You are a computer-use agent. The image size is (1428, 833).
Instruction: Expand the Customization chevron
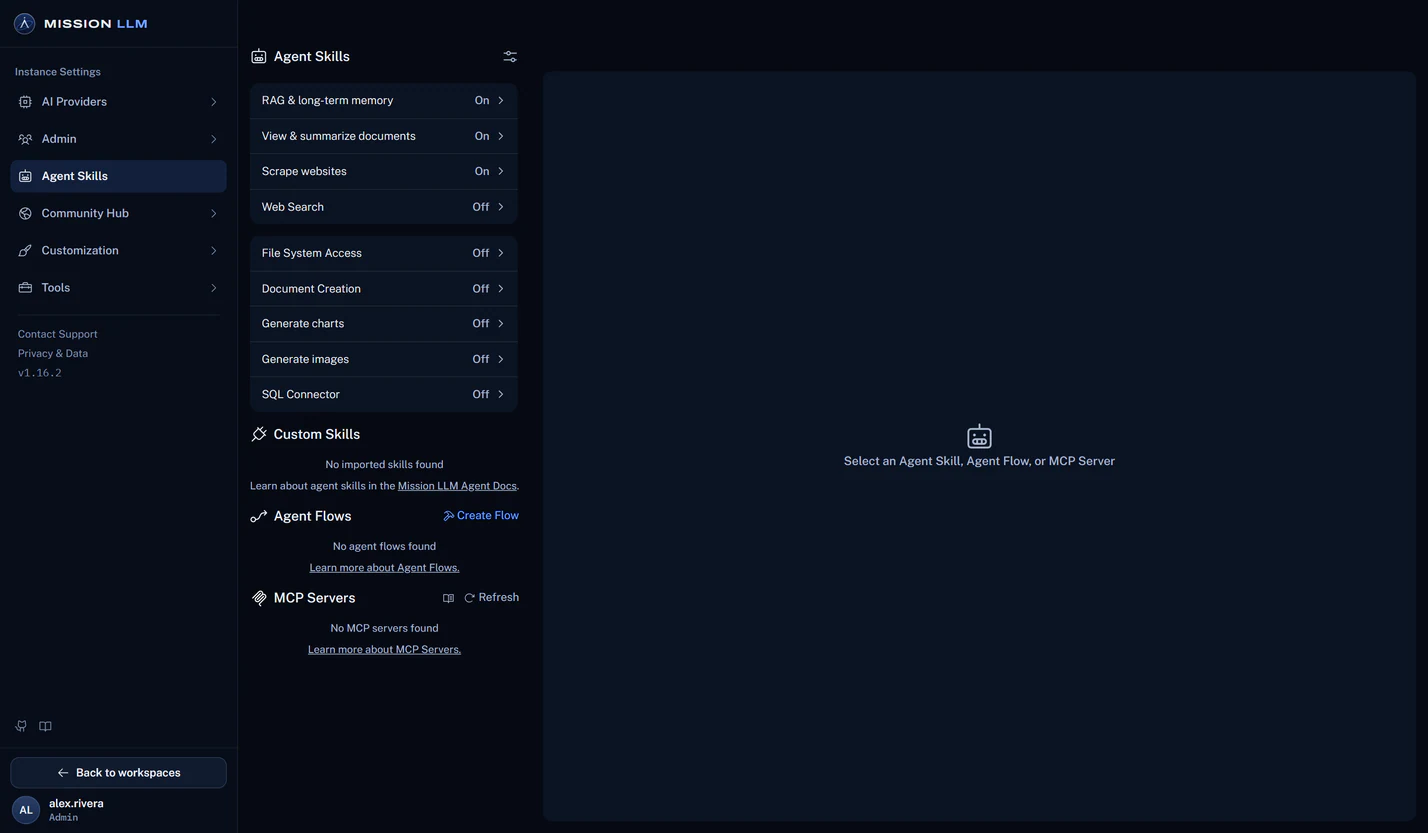[213, 251]
